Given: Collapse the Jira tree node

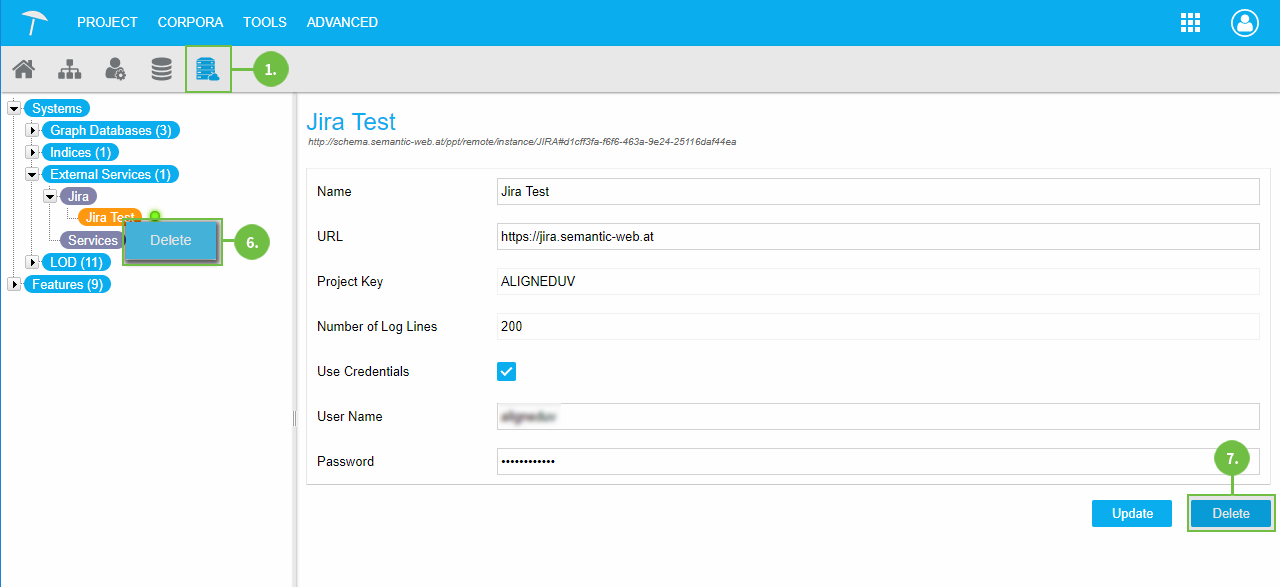Looking at the screenshot, I should coord(50,196).
